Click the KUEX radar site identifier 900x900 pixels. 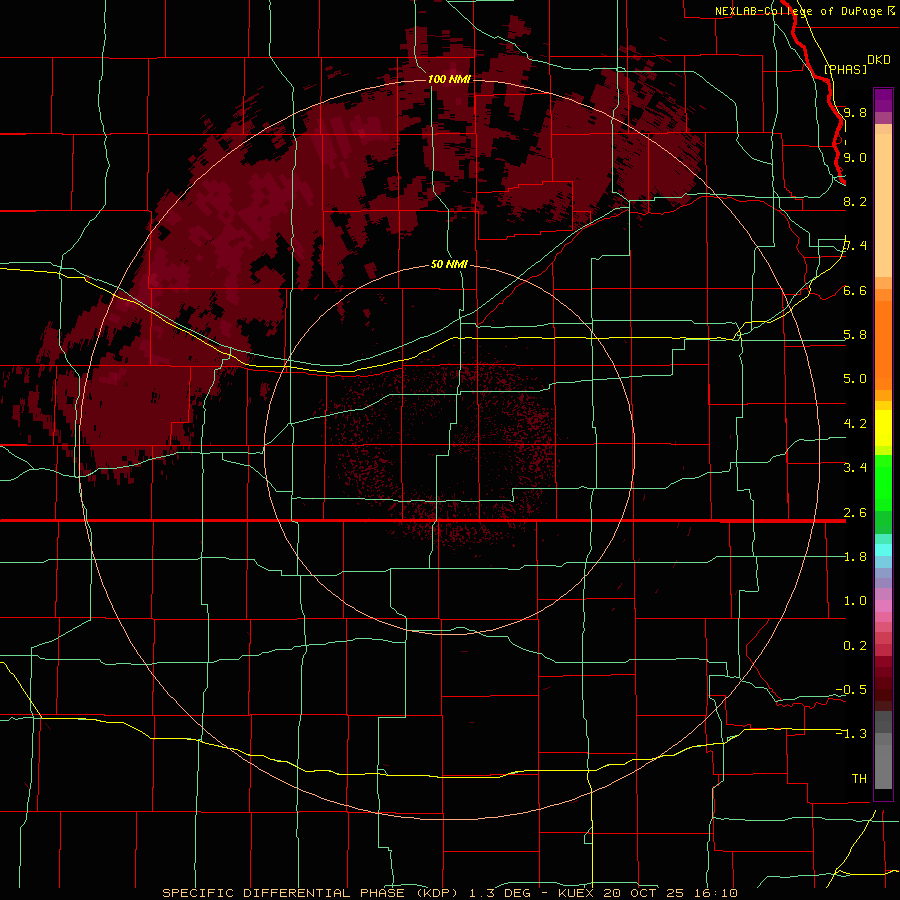tap(575, 893)
